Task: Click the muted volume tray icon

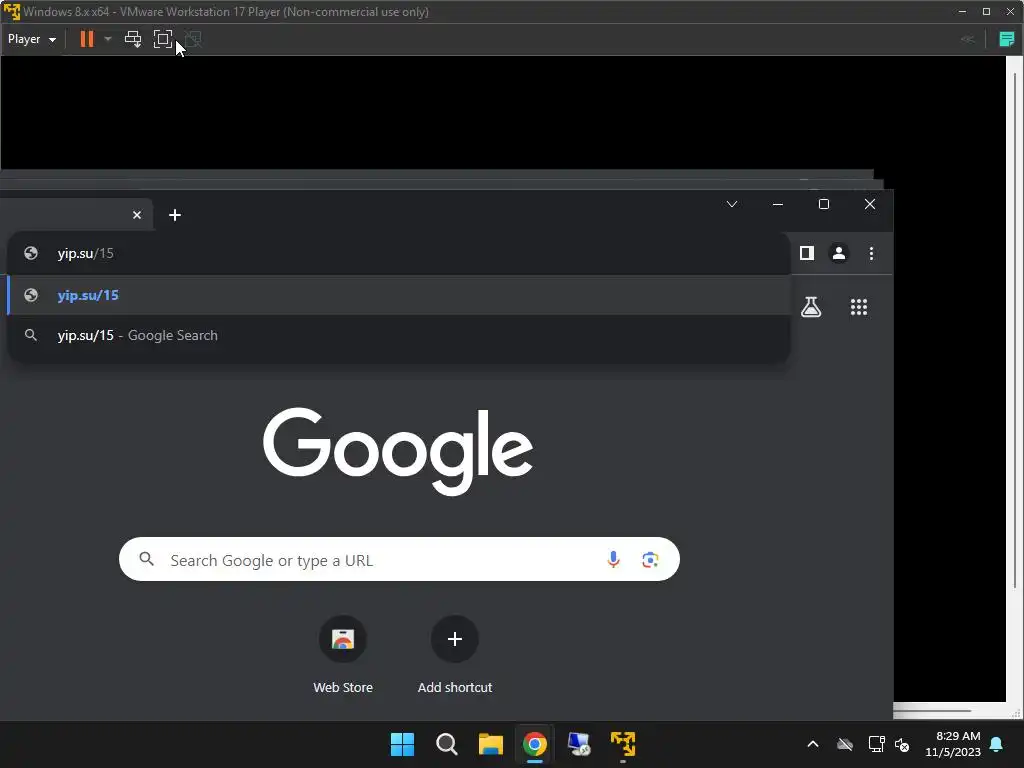Action: (902, 744)
